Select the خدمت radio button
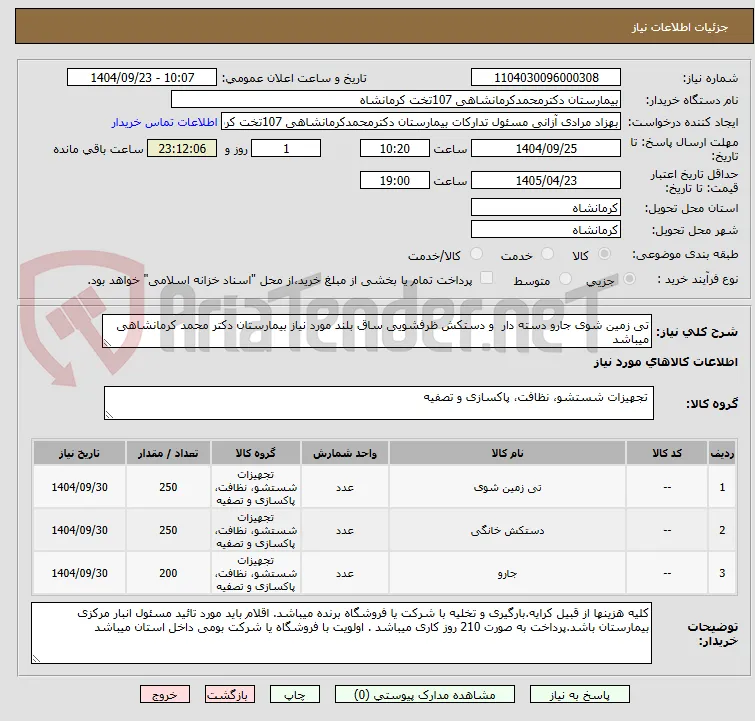The height and width of the screenshot is (721, 755). [547, 254]
